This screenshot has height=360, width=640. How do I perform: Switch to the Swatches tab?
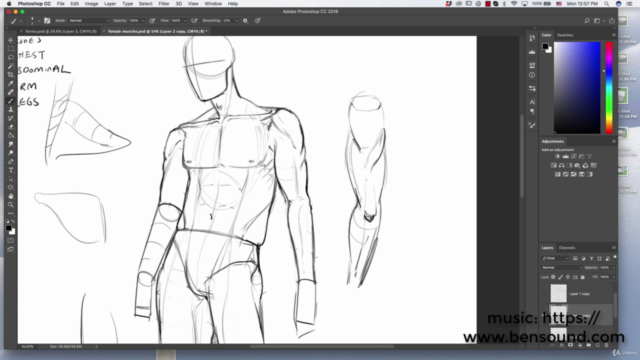click(565, 35)
